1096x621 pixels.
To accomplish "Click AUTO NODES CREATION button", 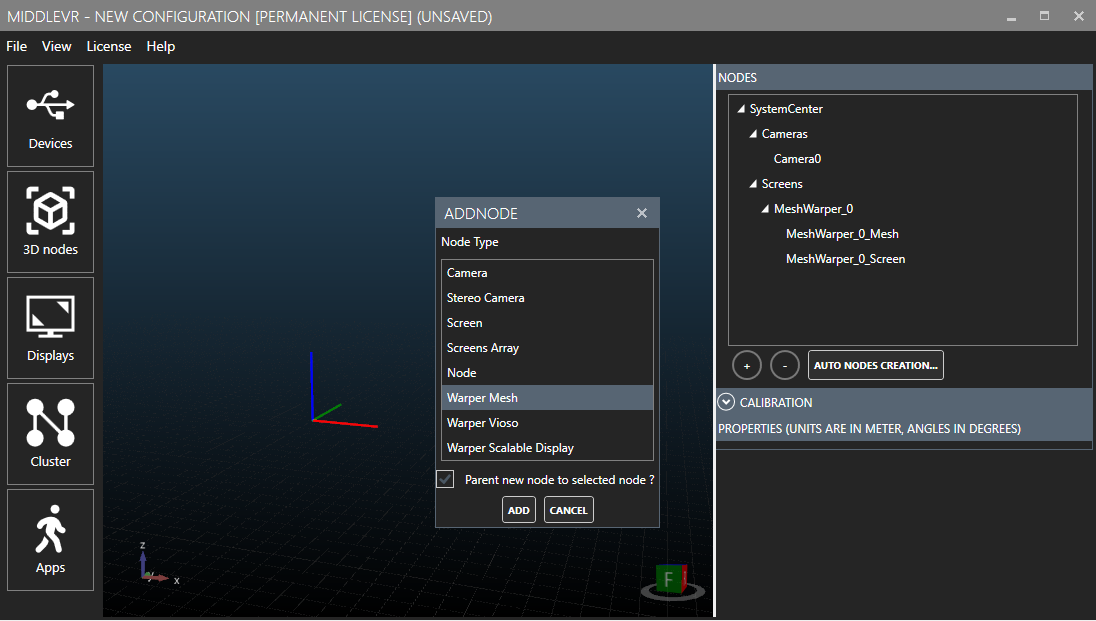I will [876, 365].
